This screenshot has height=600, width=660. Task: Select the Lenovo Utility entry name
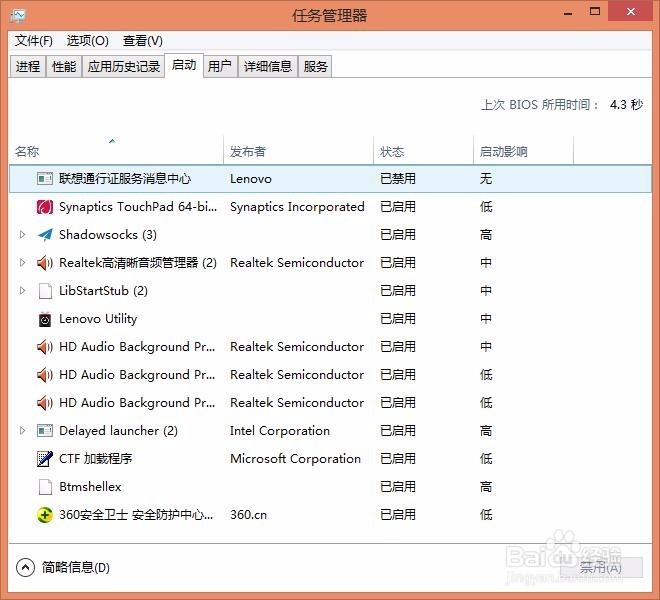pyautogui.click(x=98, y=319)
